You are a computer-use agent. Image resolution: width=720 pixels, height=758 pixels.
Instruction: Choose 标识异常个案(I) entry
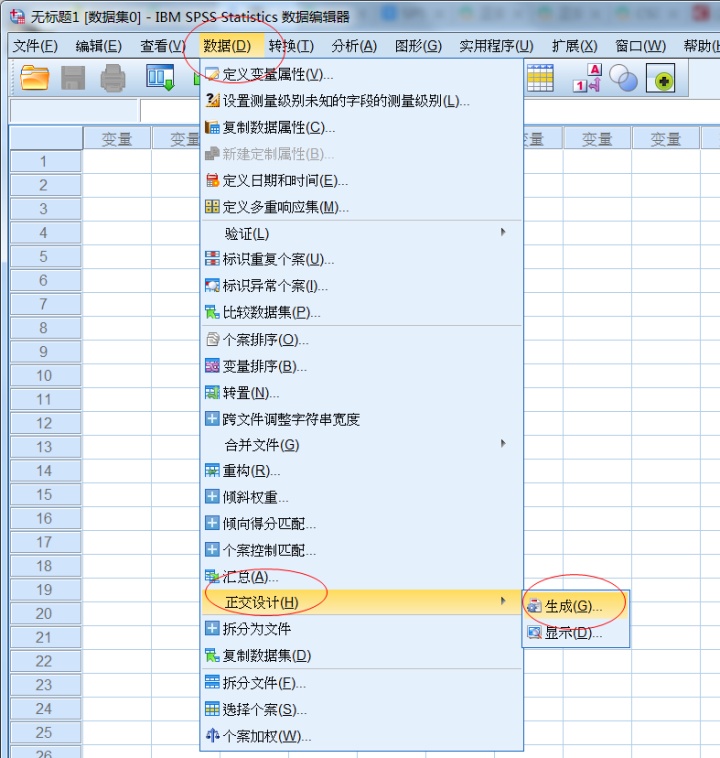[361, 286]
